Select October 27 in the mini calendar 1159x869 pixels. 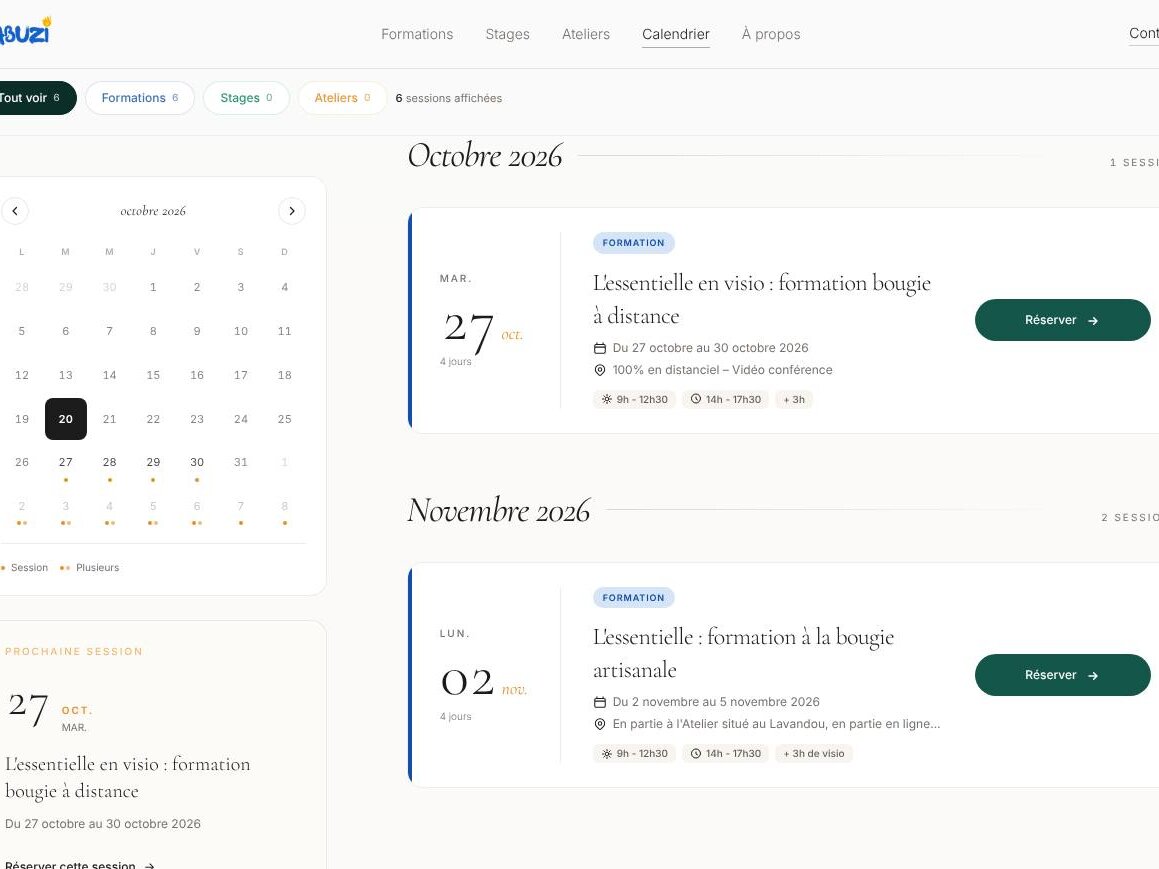66,463
